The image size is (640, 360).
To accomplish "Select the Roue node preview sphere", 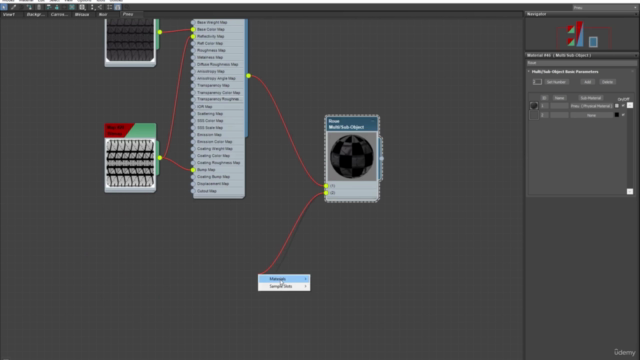I will [x=352, y=156].
